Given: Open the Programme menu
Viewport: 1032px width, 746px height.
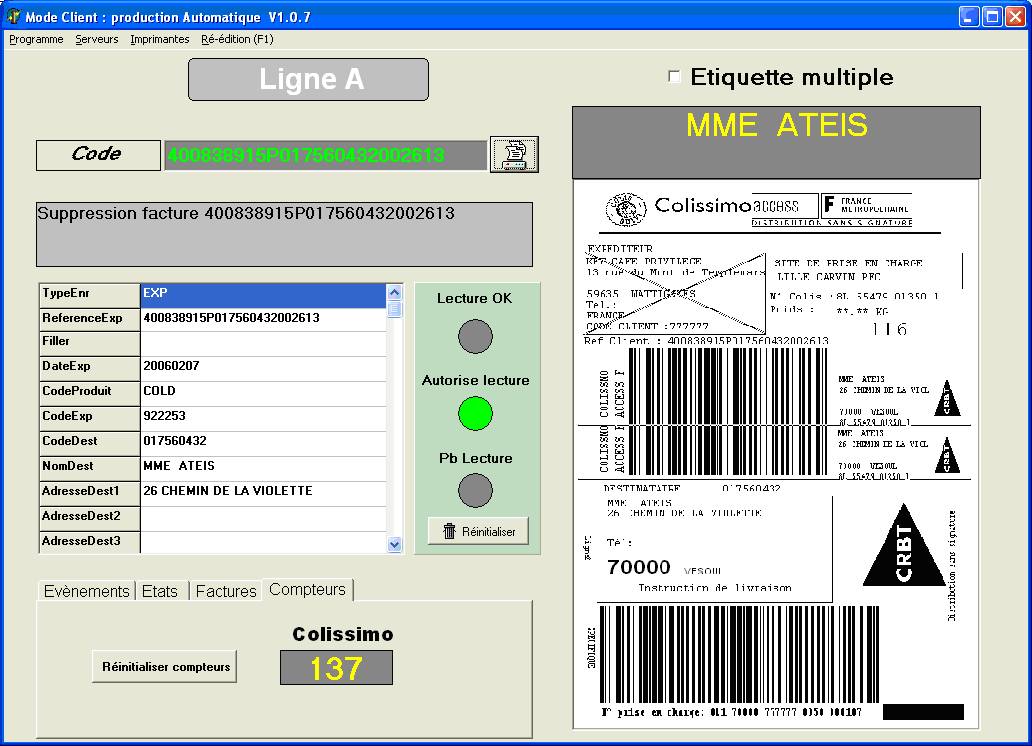Looking at the screenshot, I should click(36, 39).
